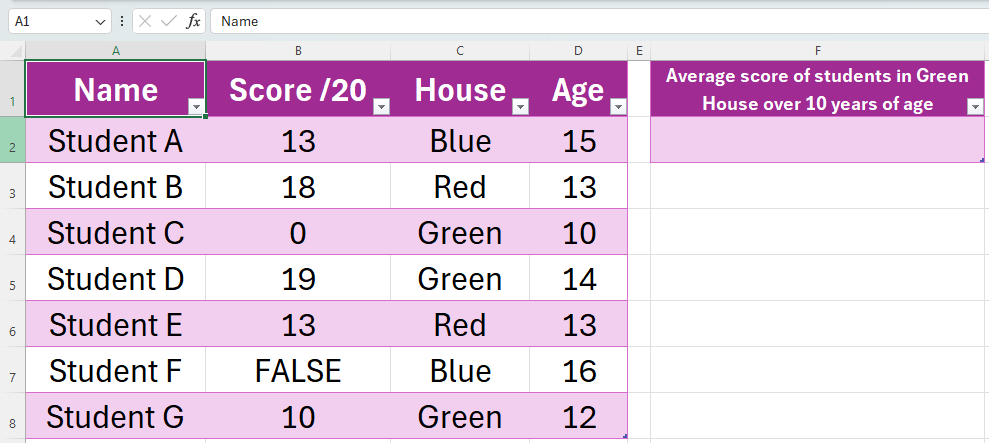Open the Name column filter dropdown

(x=197, y=107)
